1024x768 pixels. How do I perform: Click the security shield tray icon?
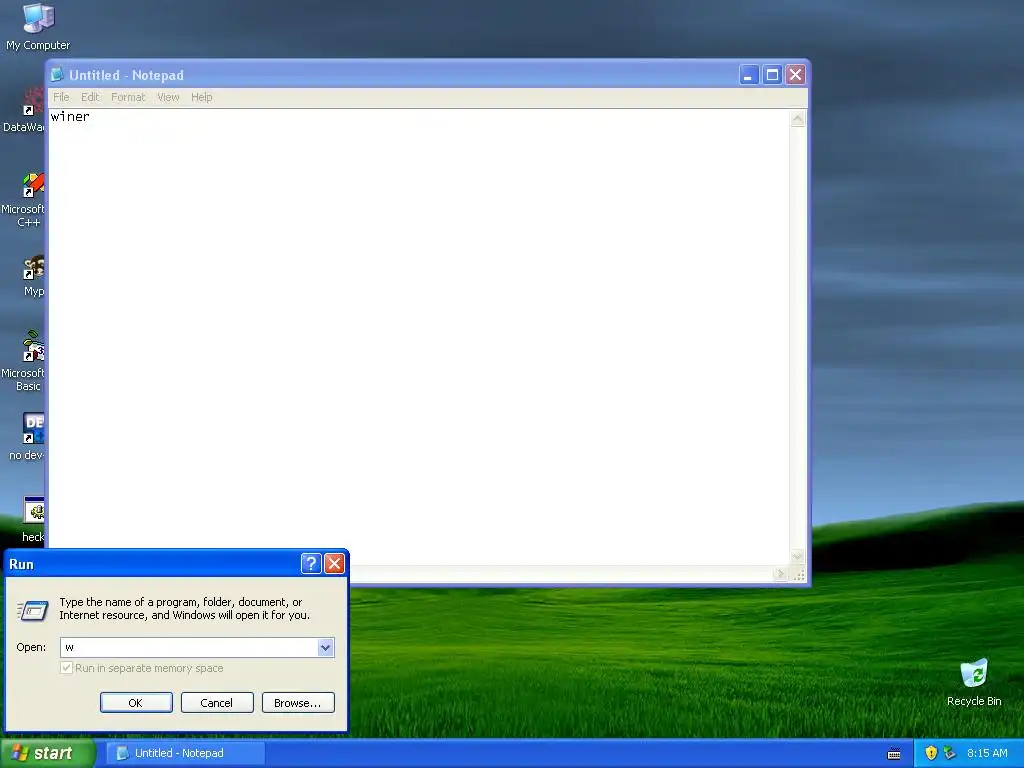point(931,753)
